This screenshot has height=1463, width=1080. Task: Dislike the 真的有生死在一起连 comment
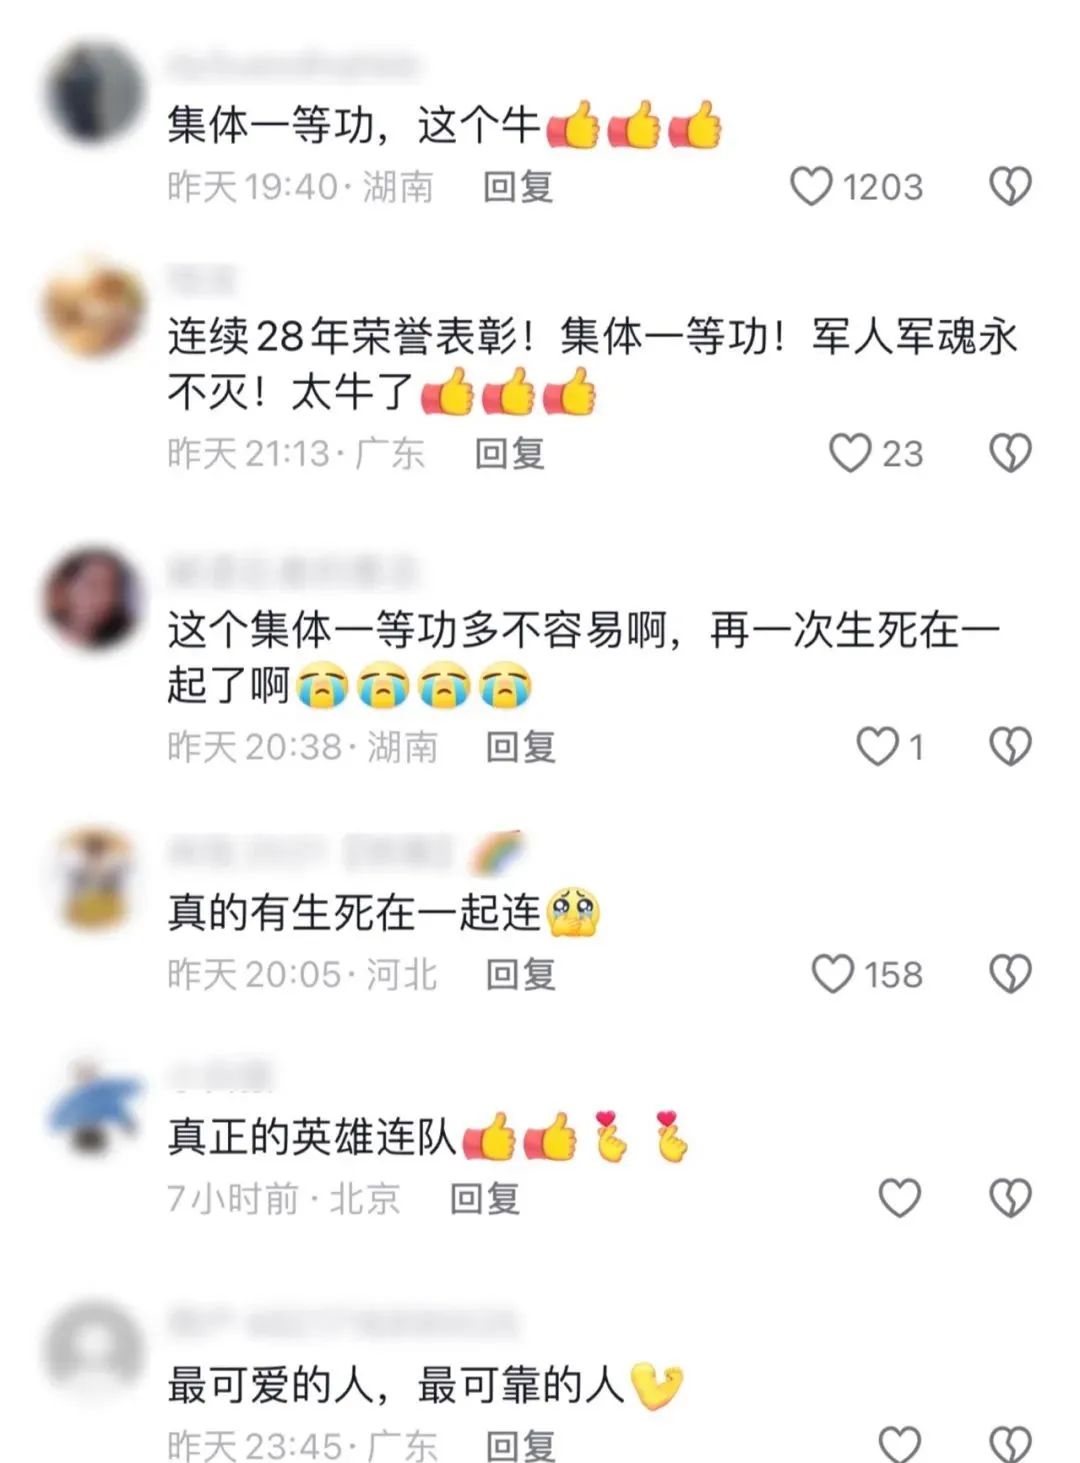pyautogui.click(x=1010, y=974)
